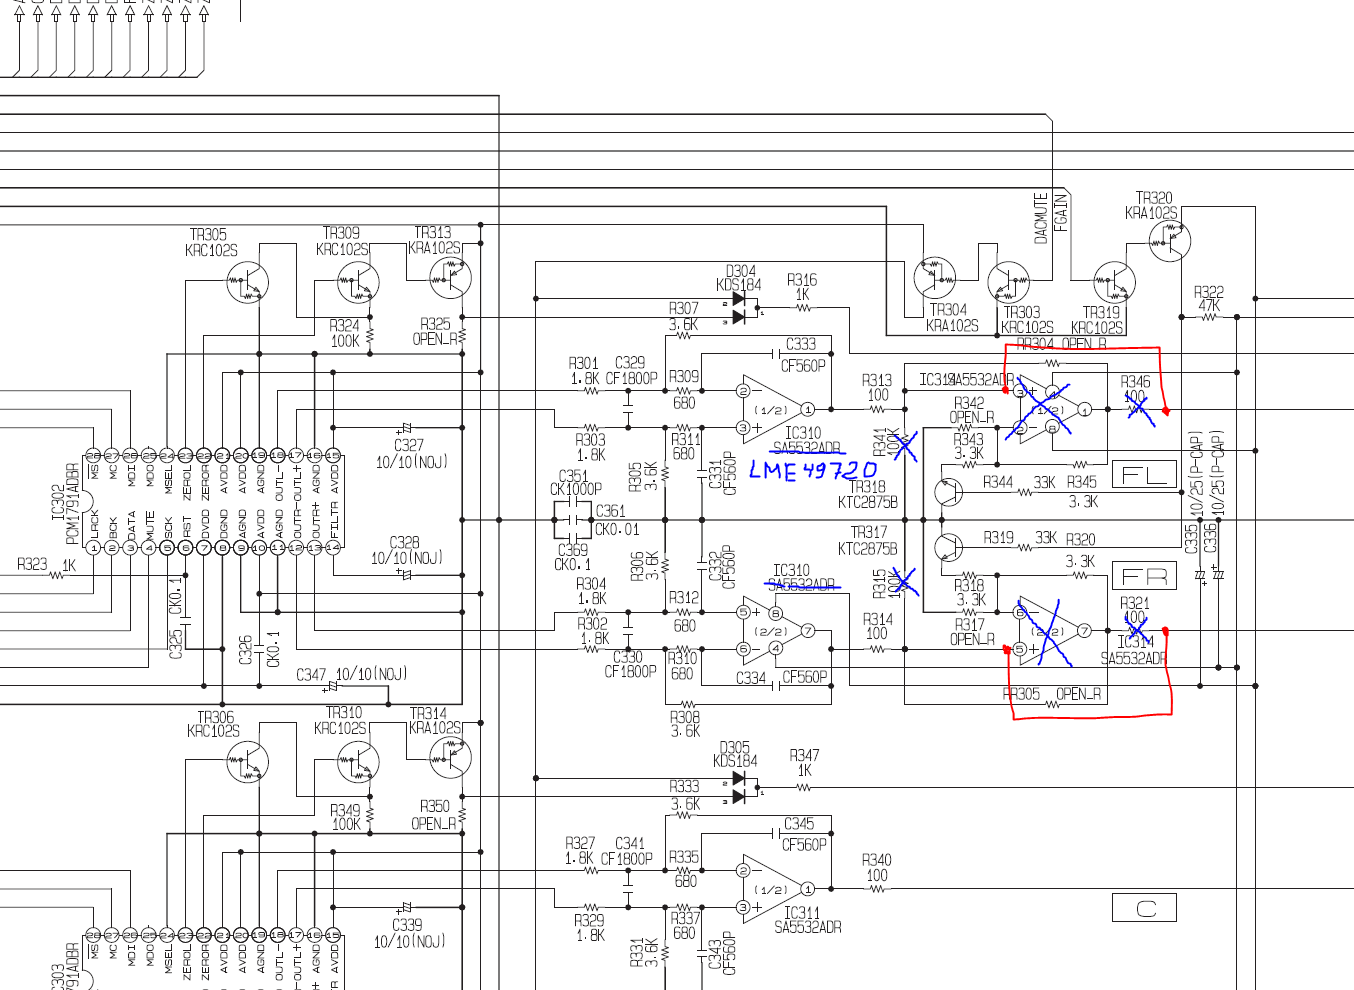Screen dimensions: 1354x990
Task: Select the C channel label box
Action: [x=1144, y=908]
